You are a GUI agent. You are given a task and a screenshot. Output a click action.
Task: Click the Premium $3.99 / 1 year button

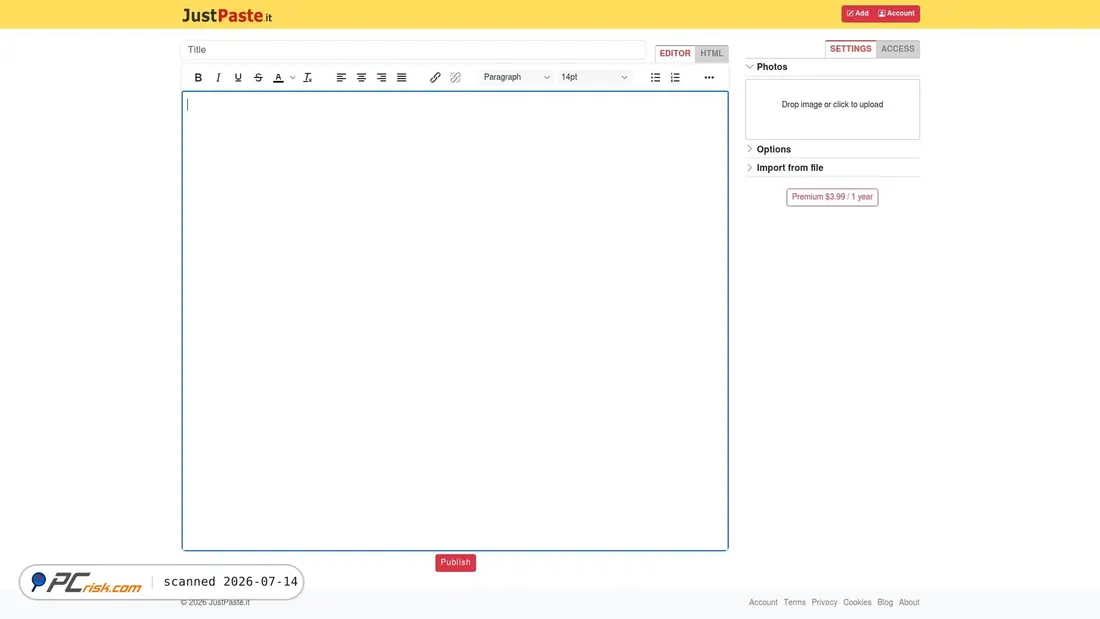[832, 197]
